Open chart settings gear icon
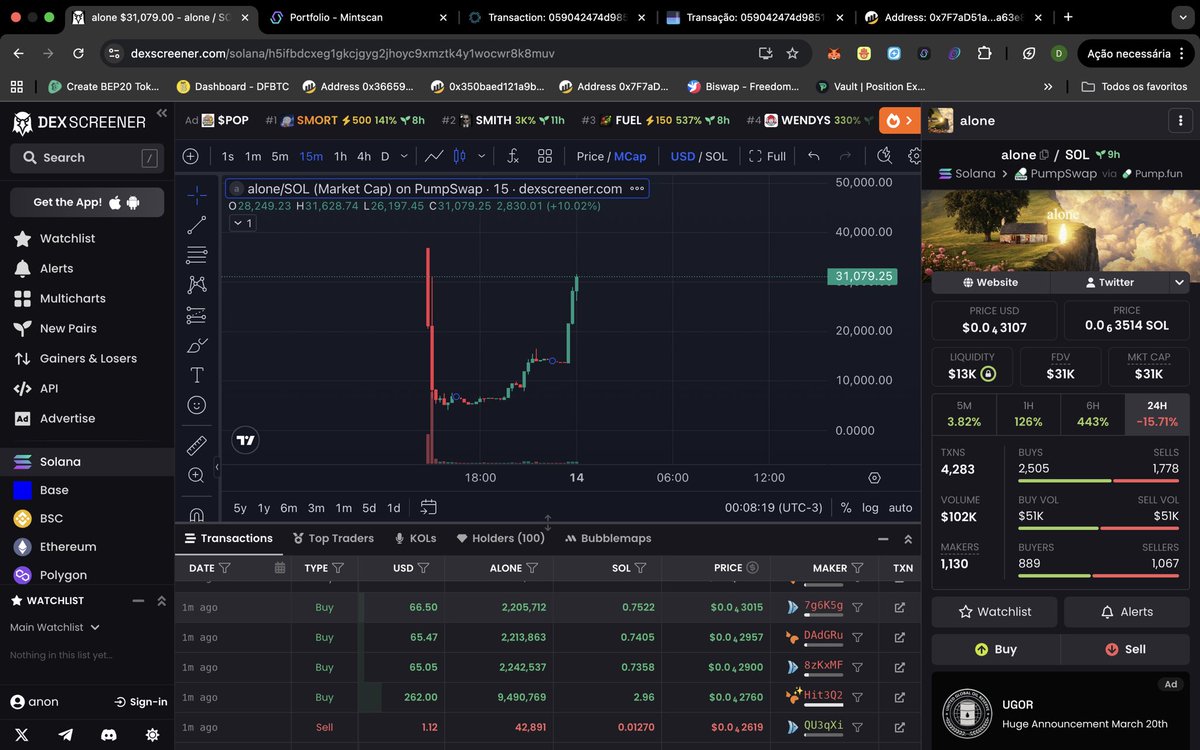Viewport: 1200px width, 750px height. (915, 156)
